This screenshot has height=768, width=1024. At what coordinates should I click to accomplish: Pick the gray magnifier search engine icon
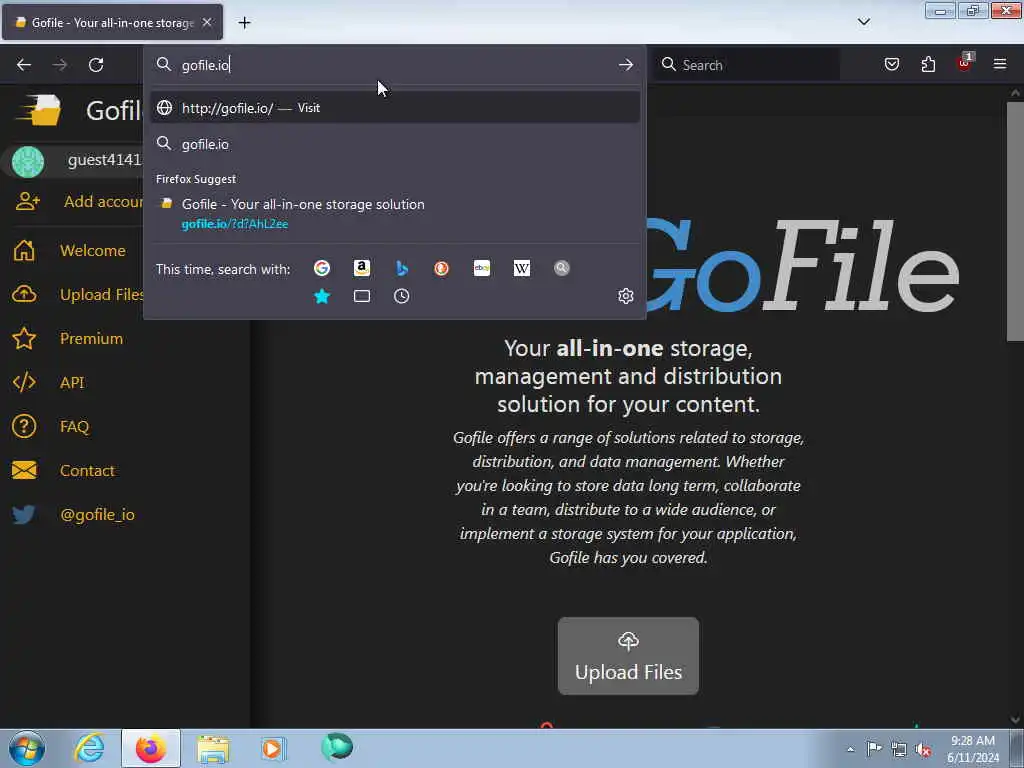(x=562, y=268)
